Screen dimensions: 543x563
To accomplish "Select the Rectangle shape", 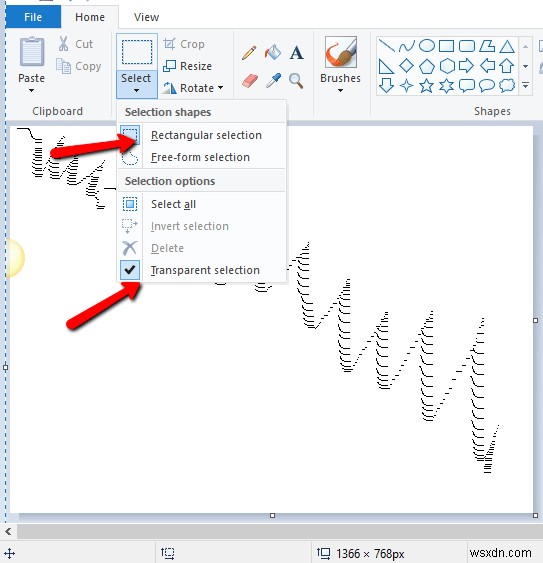I will point(446,46).
